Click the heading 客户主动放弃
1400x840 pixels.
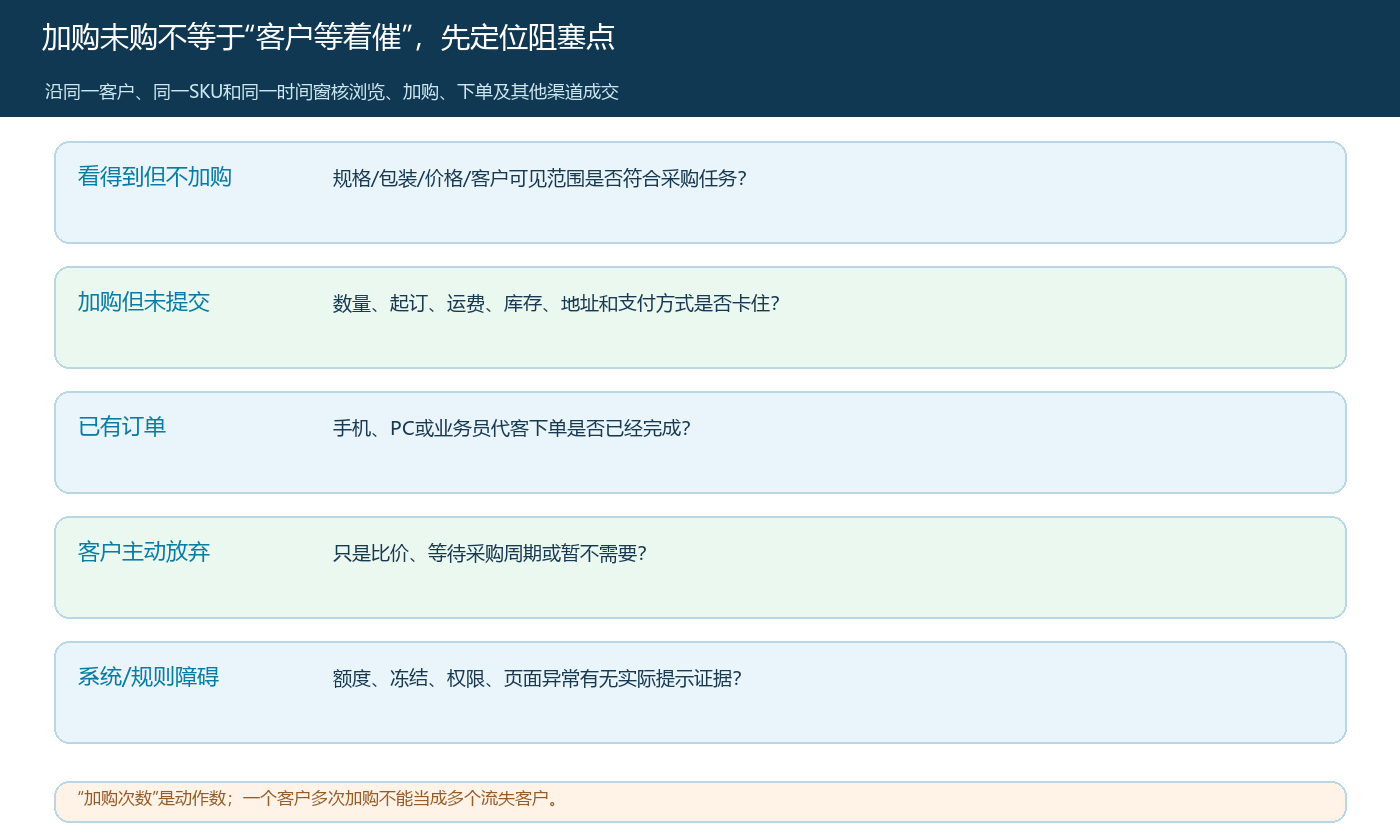click(x=144, y=552)
